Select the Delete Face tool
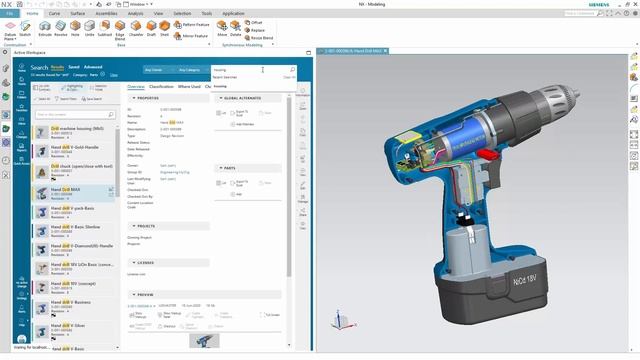640x360 pixels. click(236, 29)
